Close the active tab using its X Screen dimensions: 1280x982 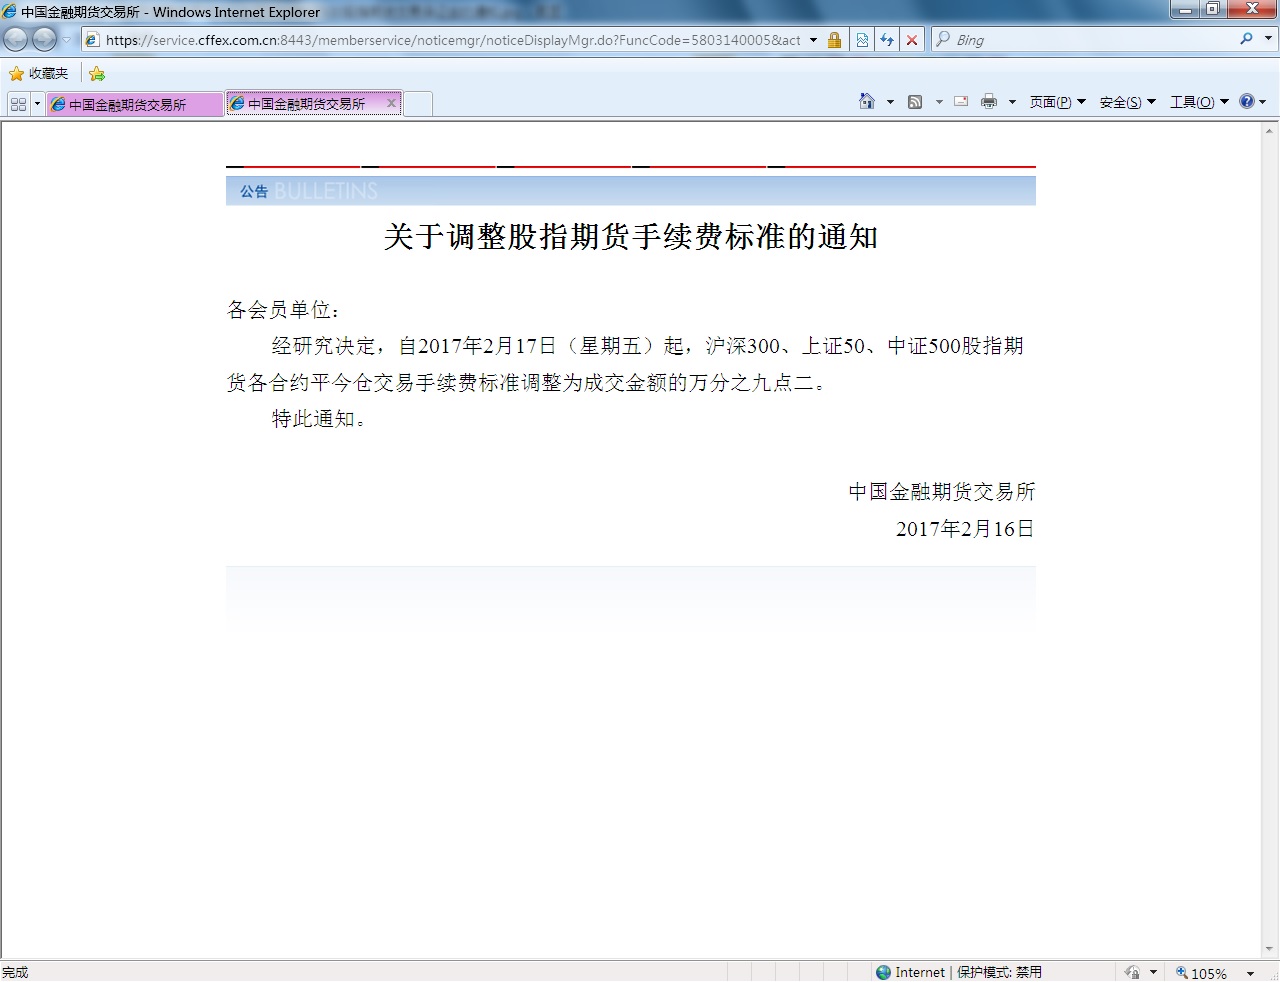pos(391,103)
